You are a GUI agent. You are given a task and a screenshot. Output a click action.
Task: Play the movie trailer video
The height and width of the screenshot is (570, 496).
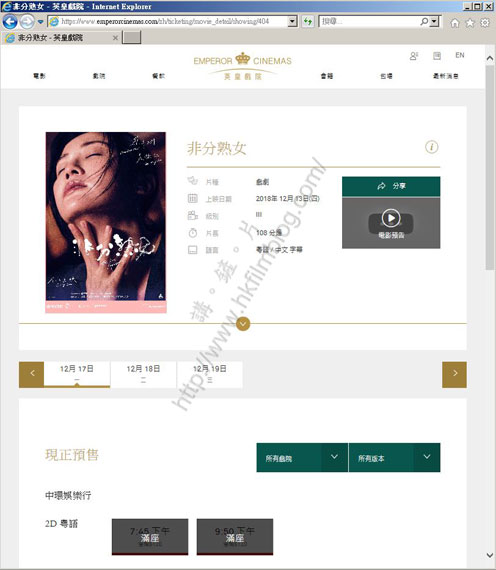pyautogui.click(x=391, y=224)
